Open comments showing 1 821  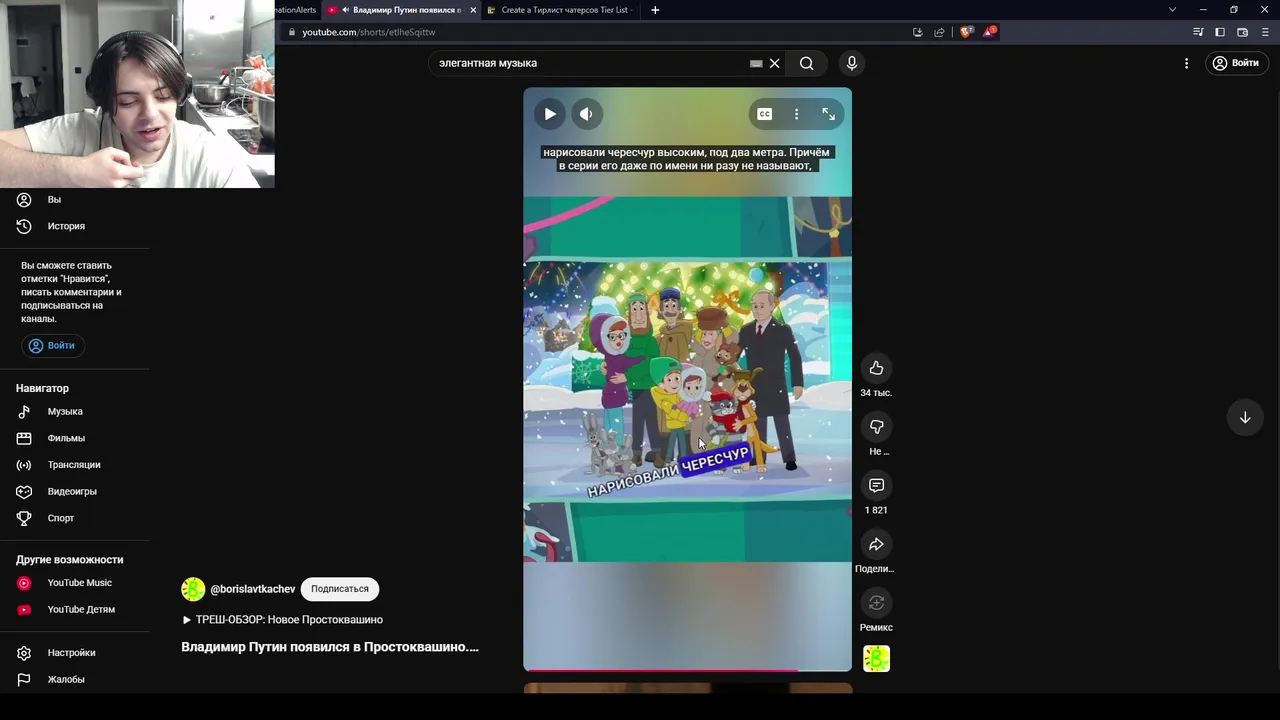(876, 486)
